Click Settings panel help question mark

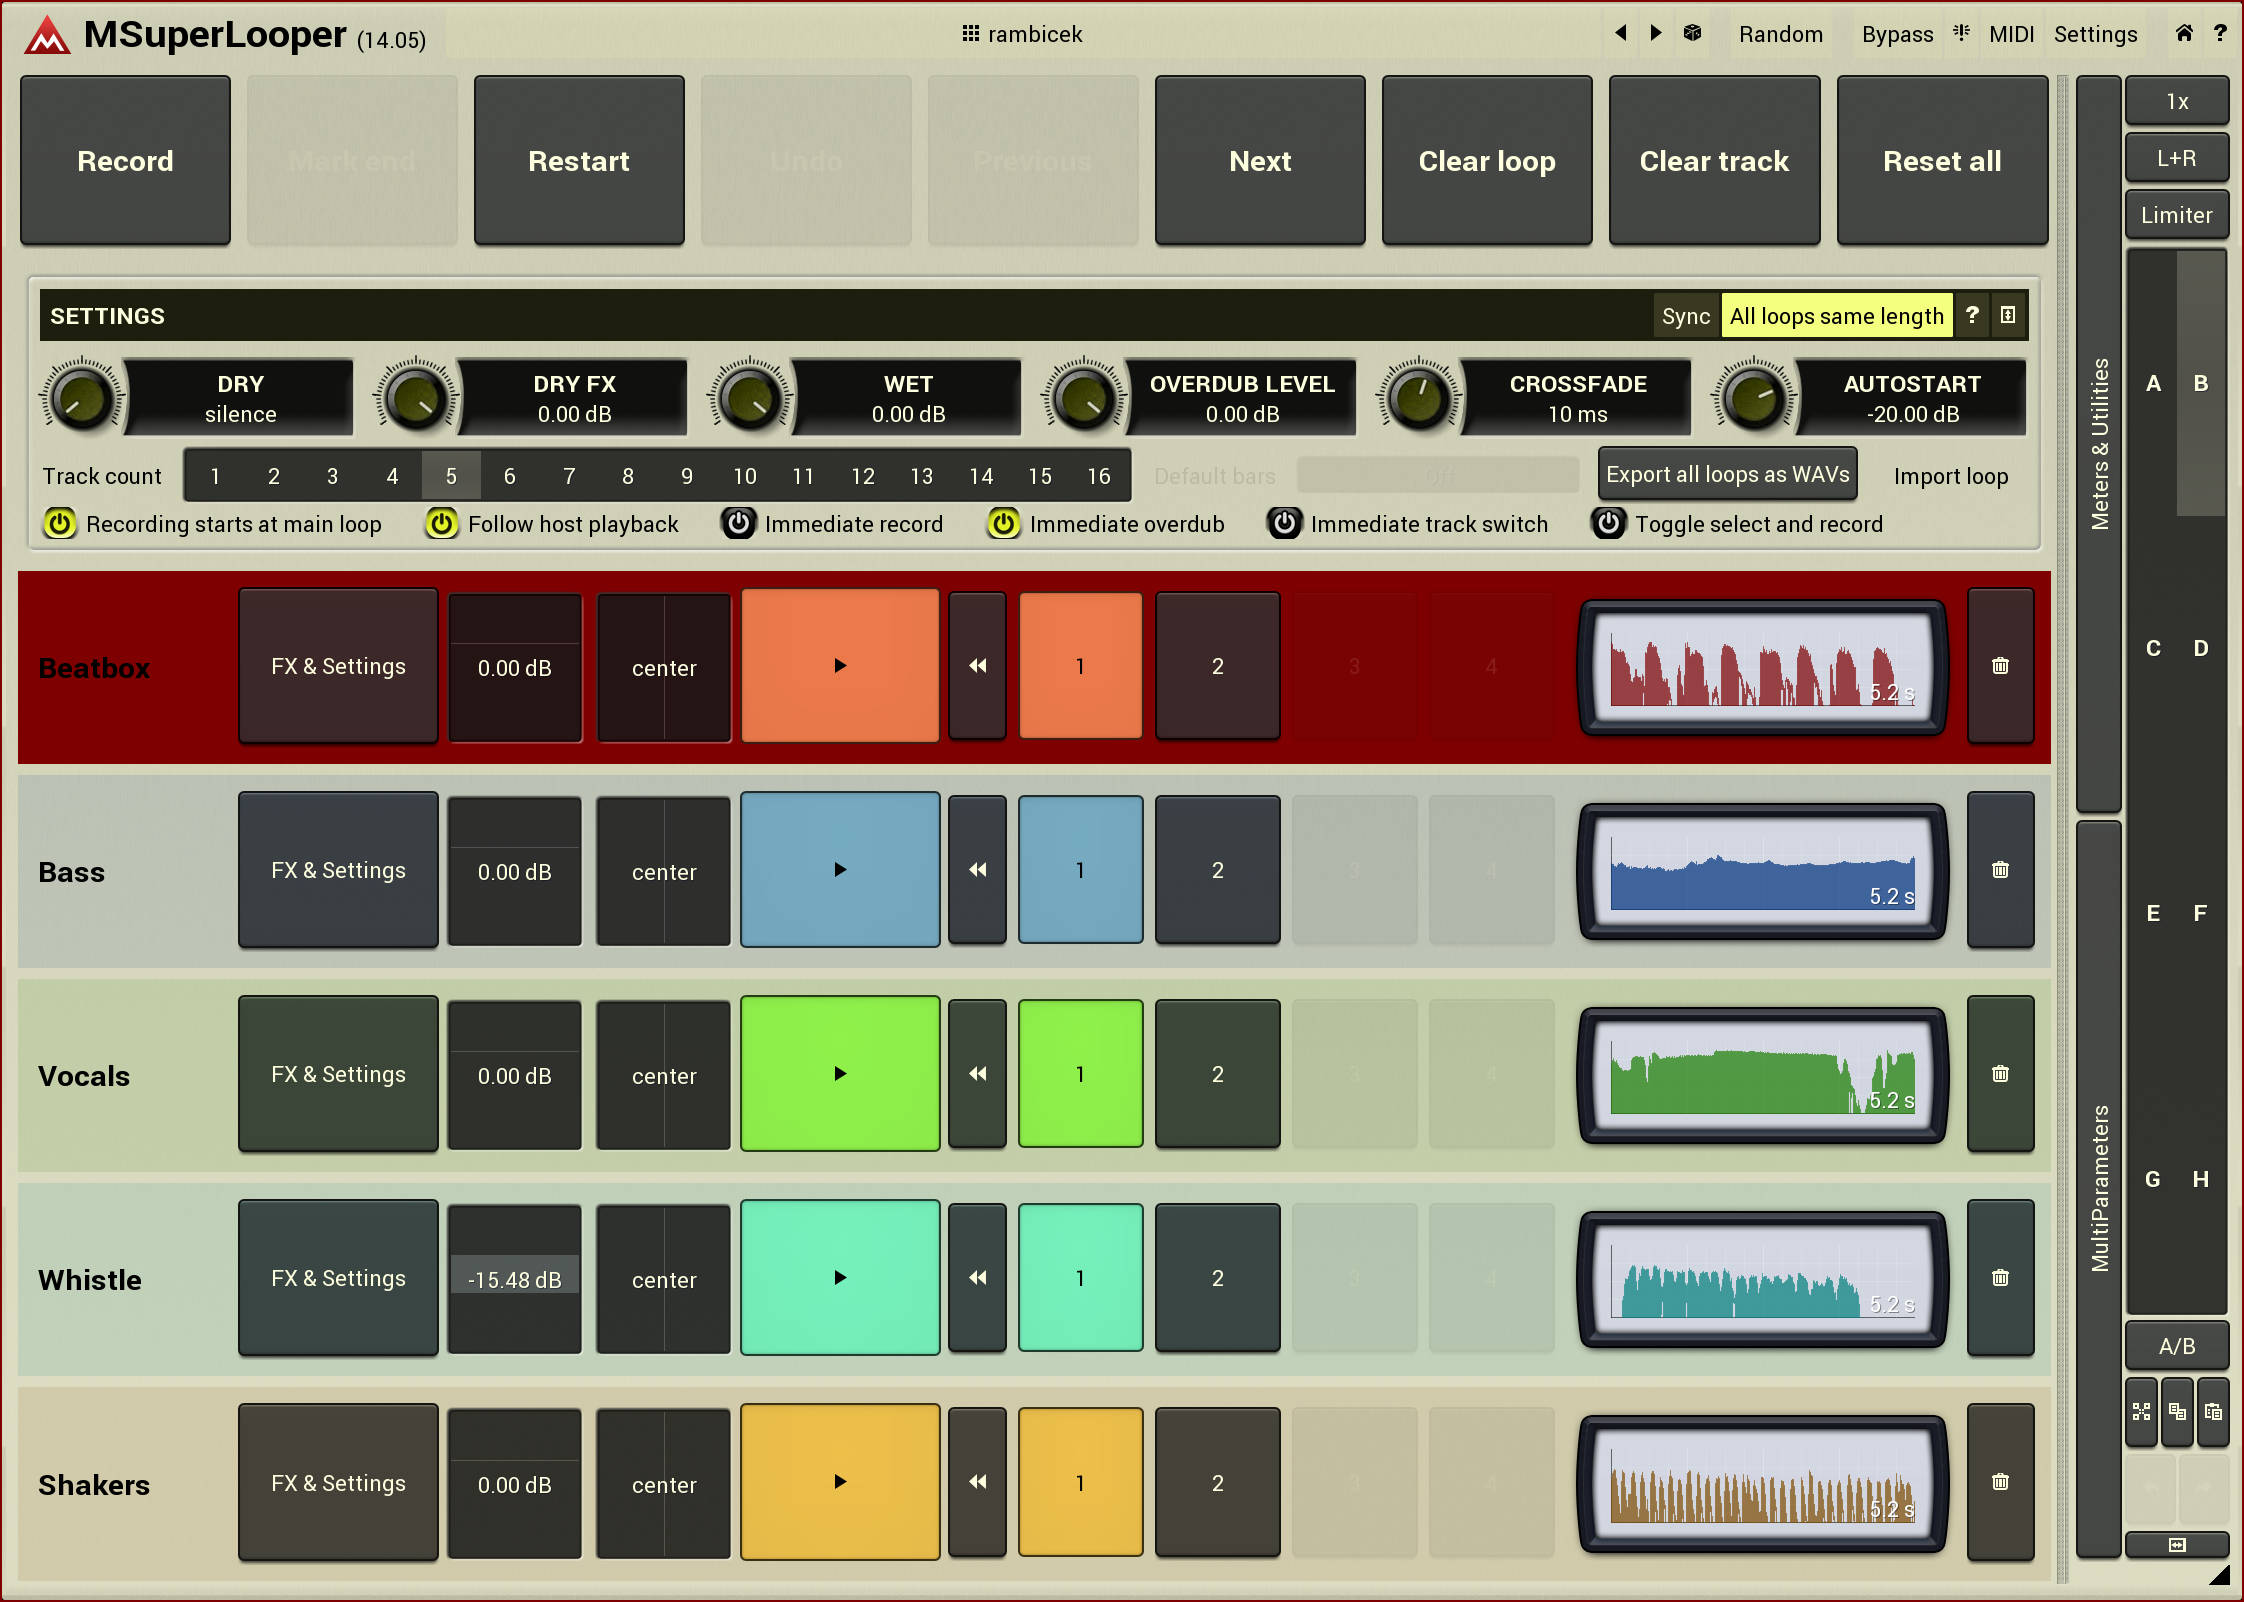1972,315
